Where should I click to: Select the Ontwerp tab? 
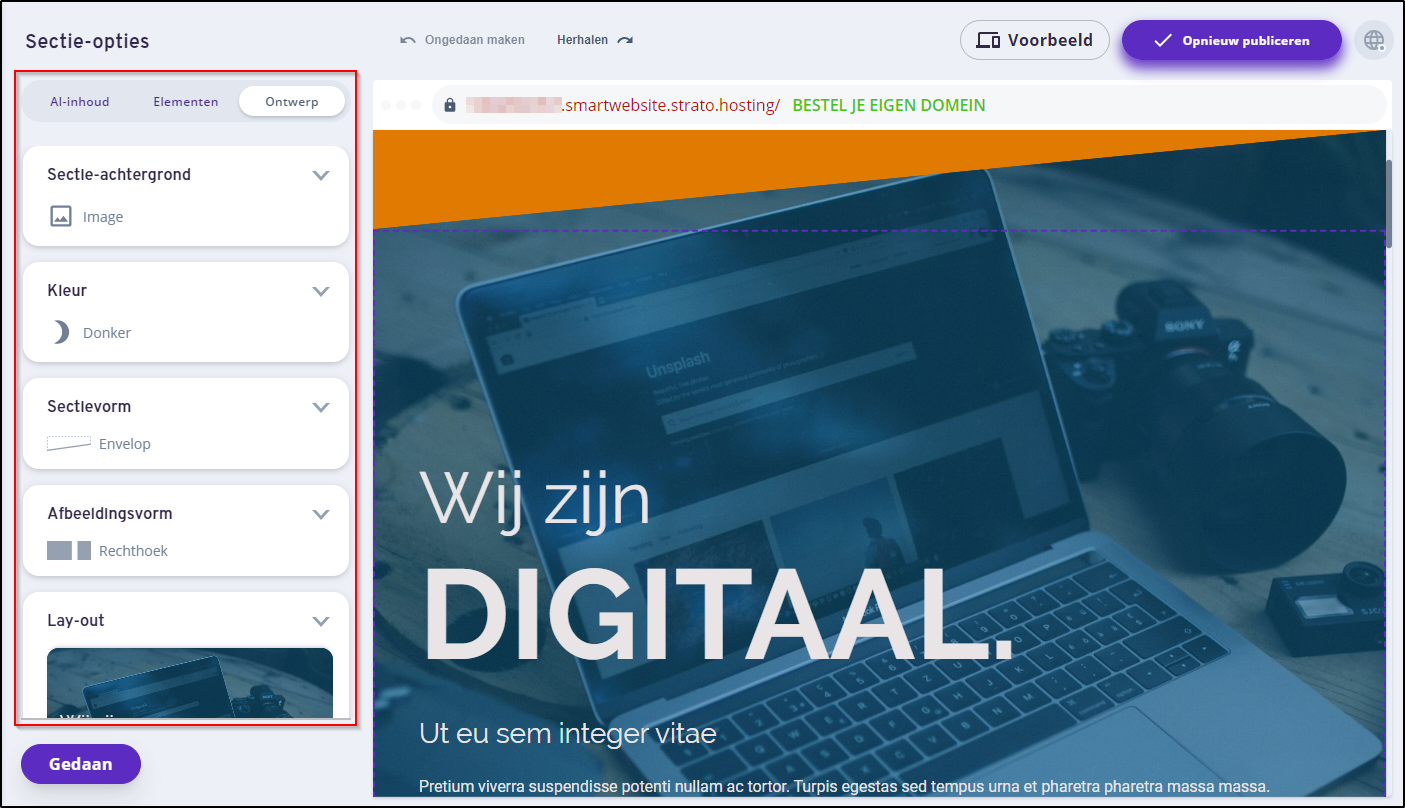point(291,101)
